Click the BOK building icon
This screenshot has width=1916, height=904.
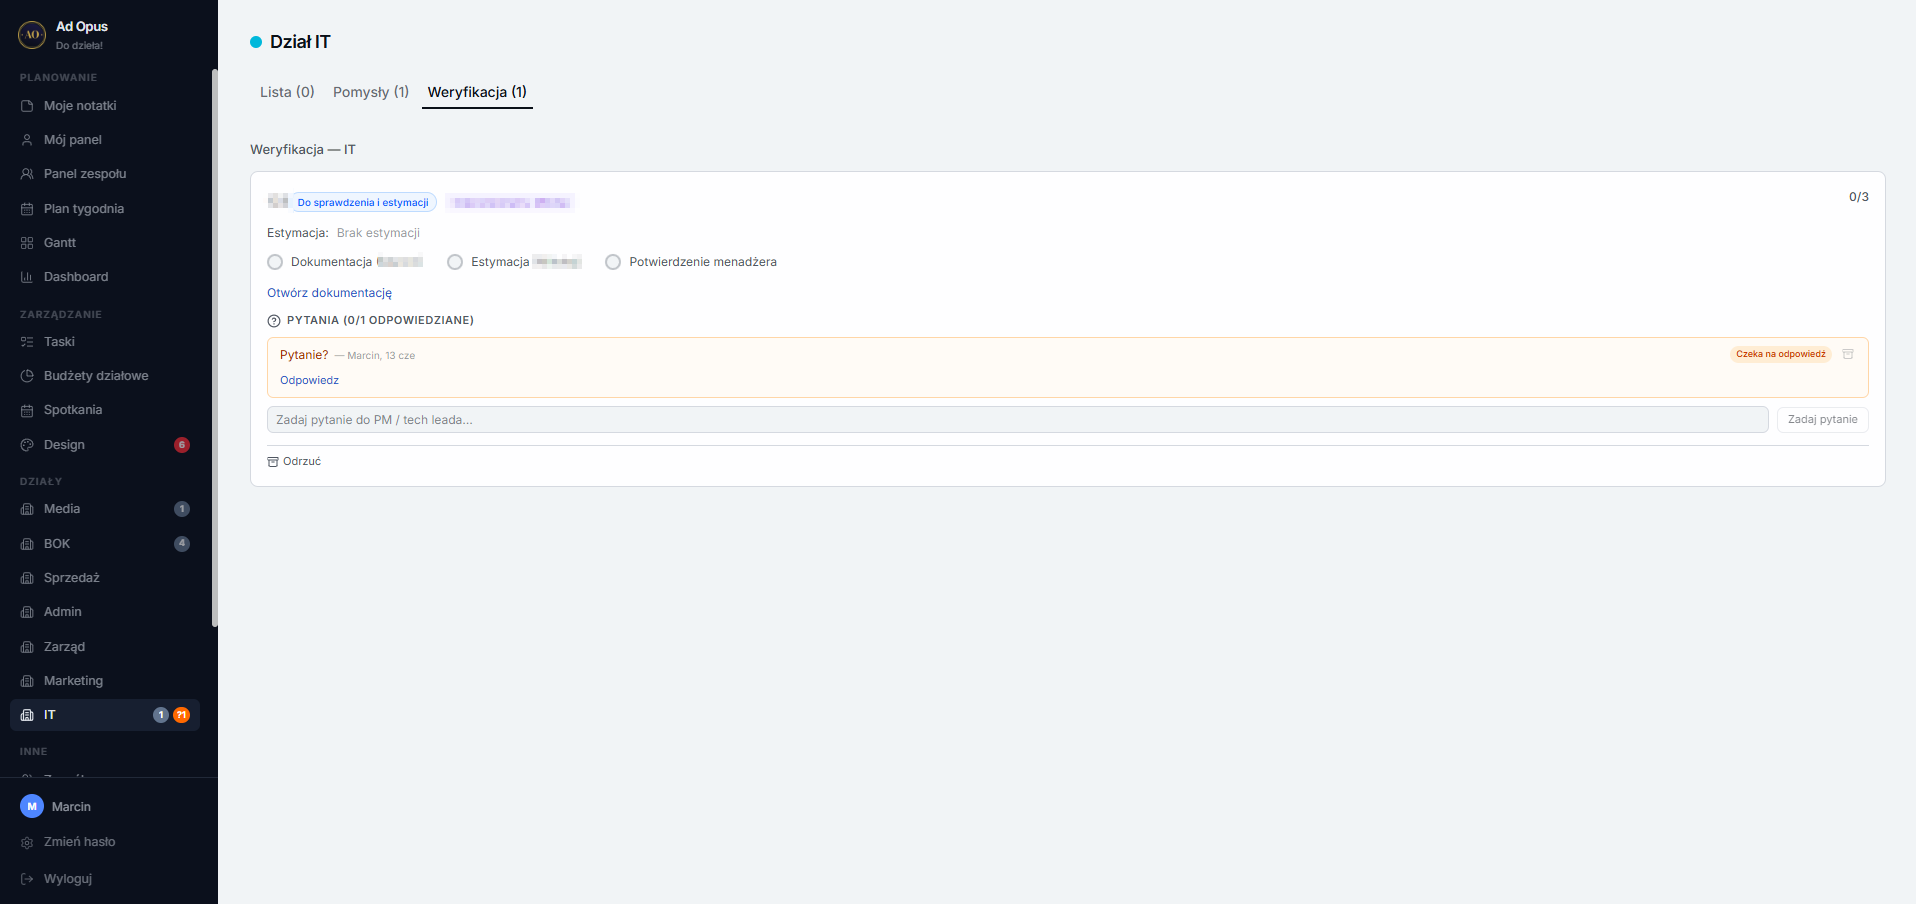pyautogui.click(x=27, y=544)
